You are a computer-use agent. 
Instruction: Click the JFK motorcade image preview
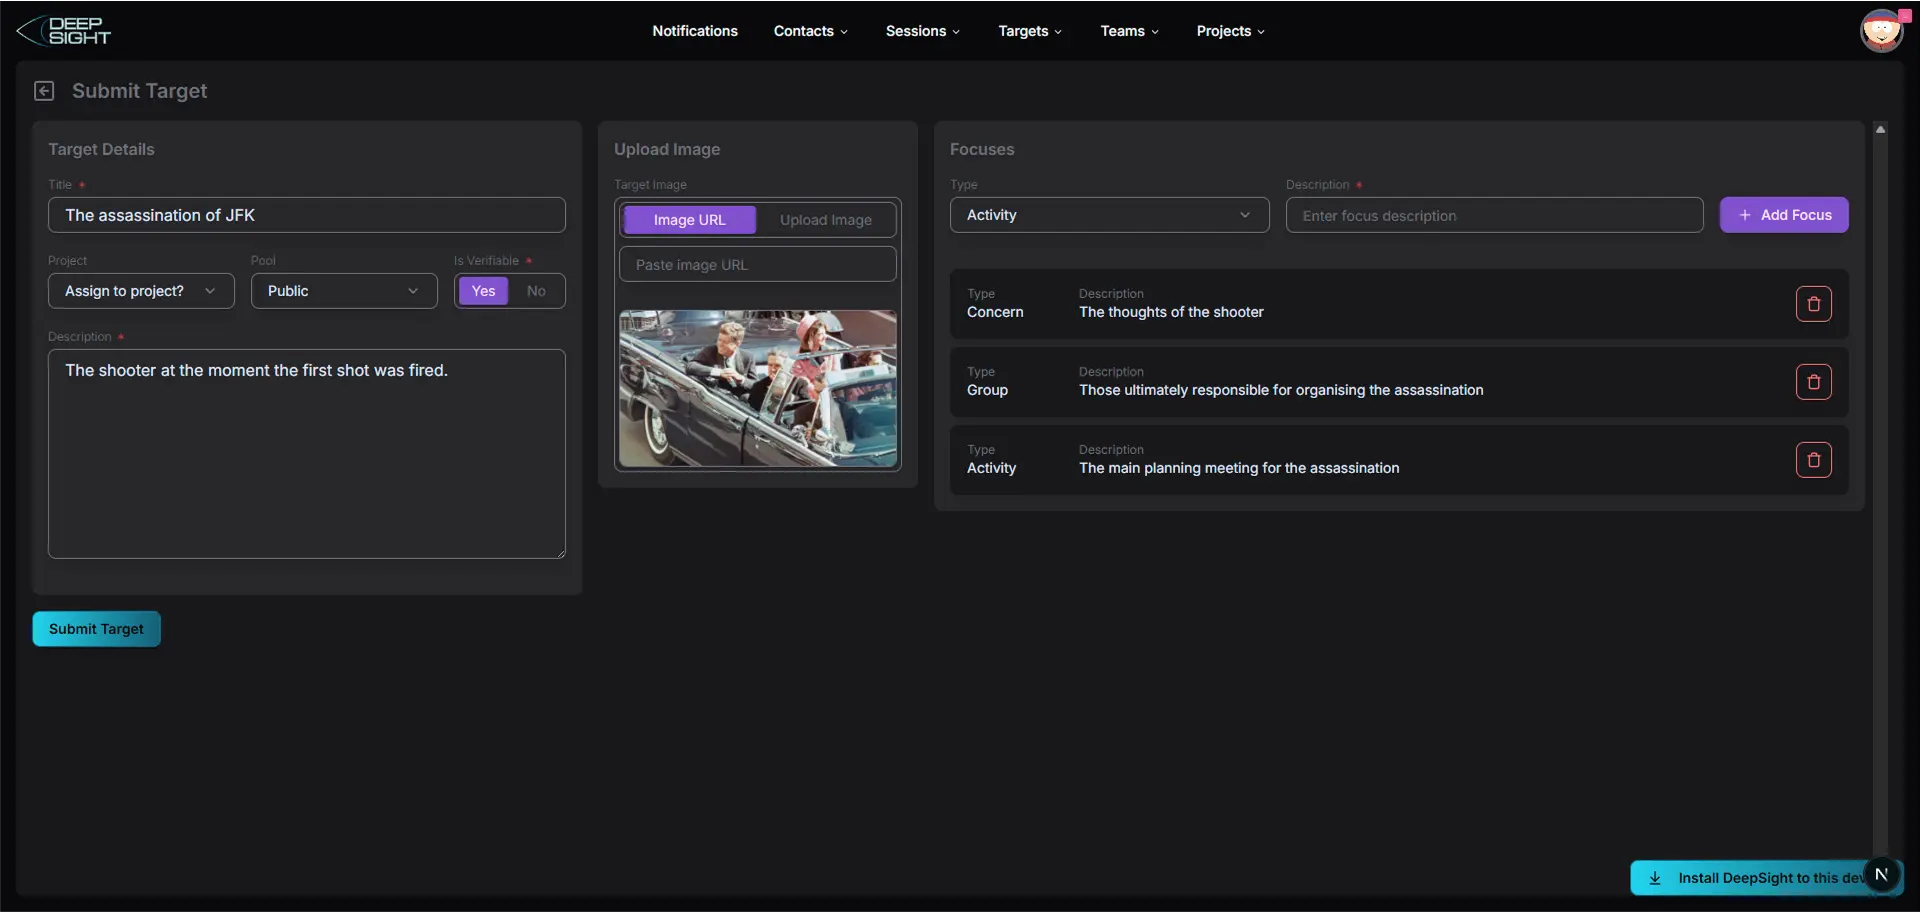pos(758,388)
